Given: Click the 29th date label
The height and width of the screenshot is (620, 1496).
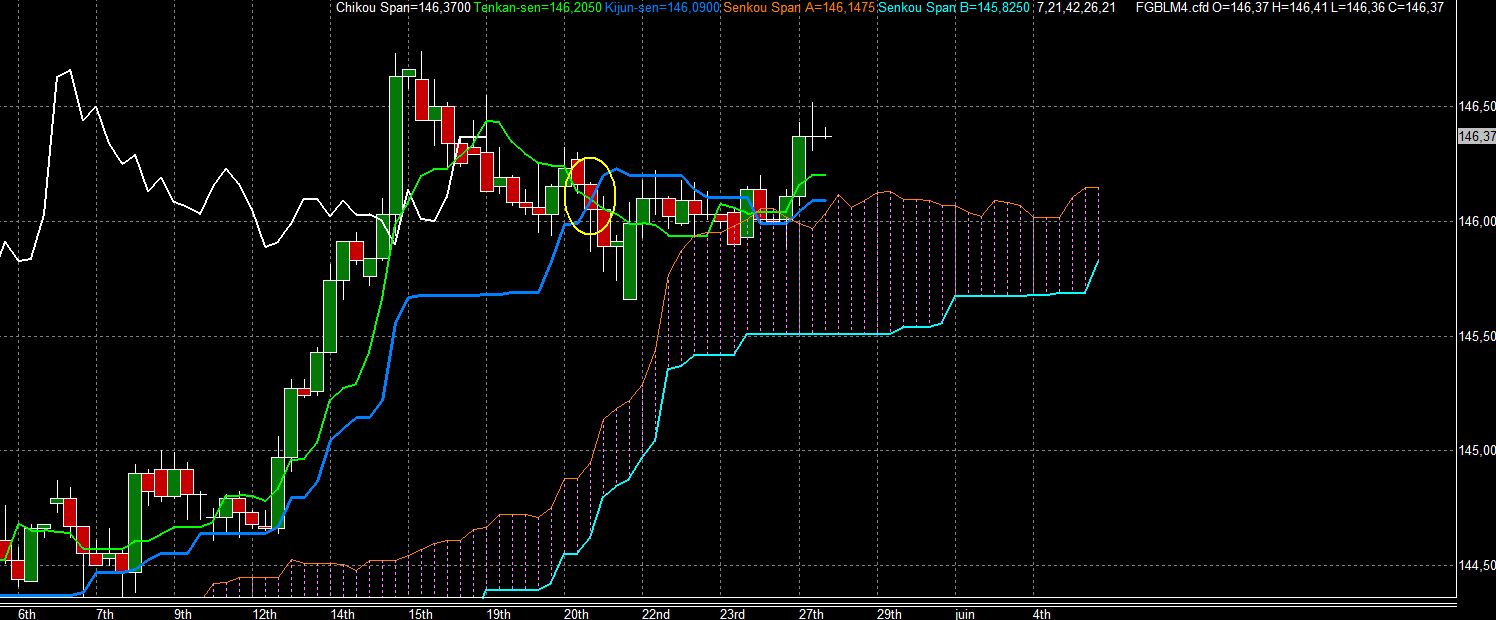Looking at the screenshot, I should [x=889, y=613].
